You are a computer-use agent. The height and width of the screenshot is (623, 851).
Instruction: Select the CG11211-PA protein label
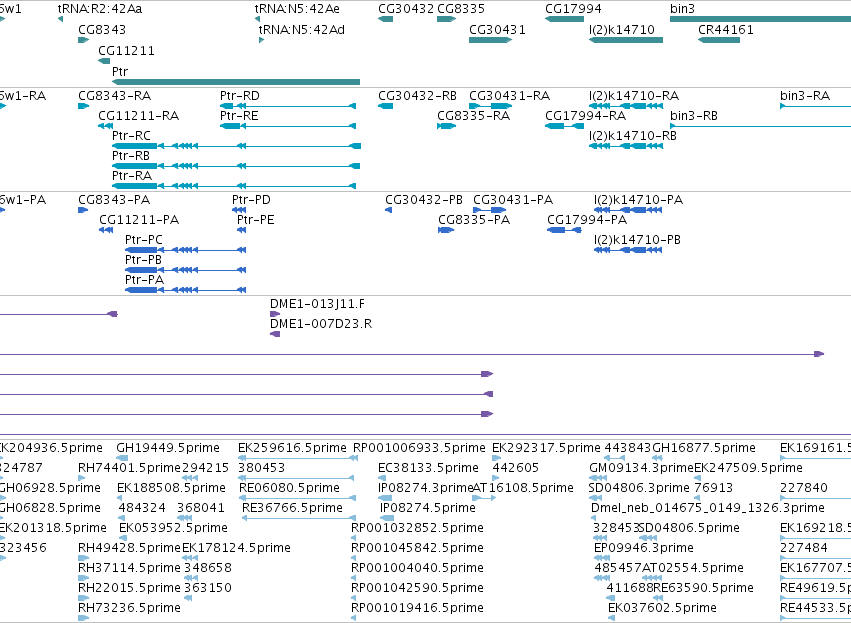139,220
